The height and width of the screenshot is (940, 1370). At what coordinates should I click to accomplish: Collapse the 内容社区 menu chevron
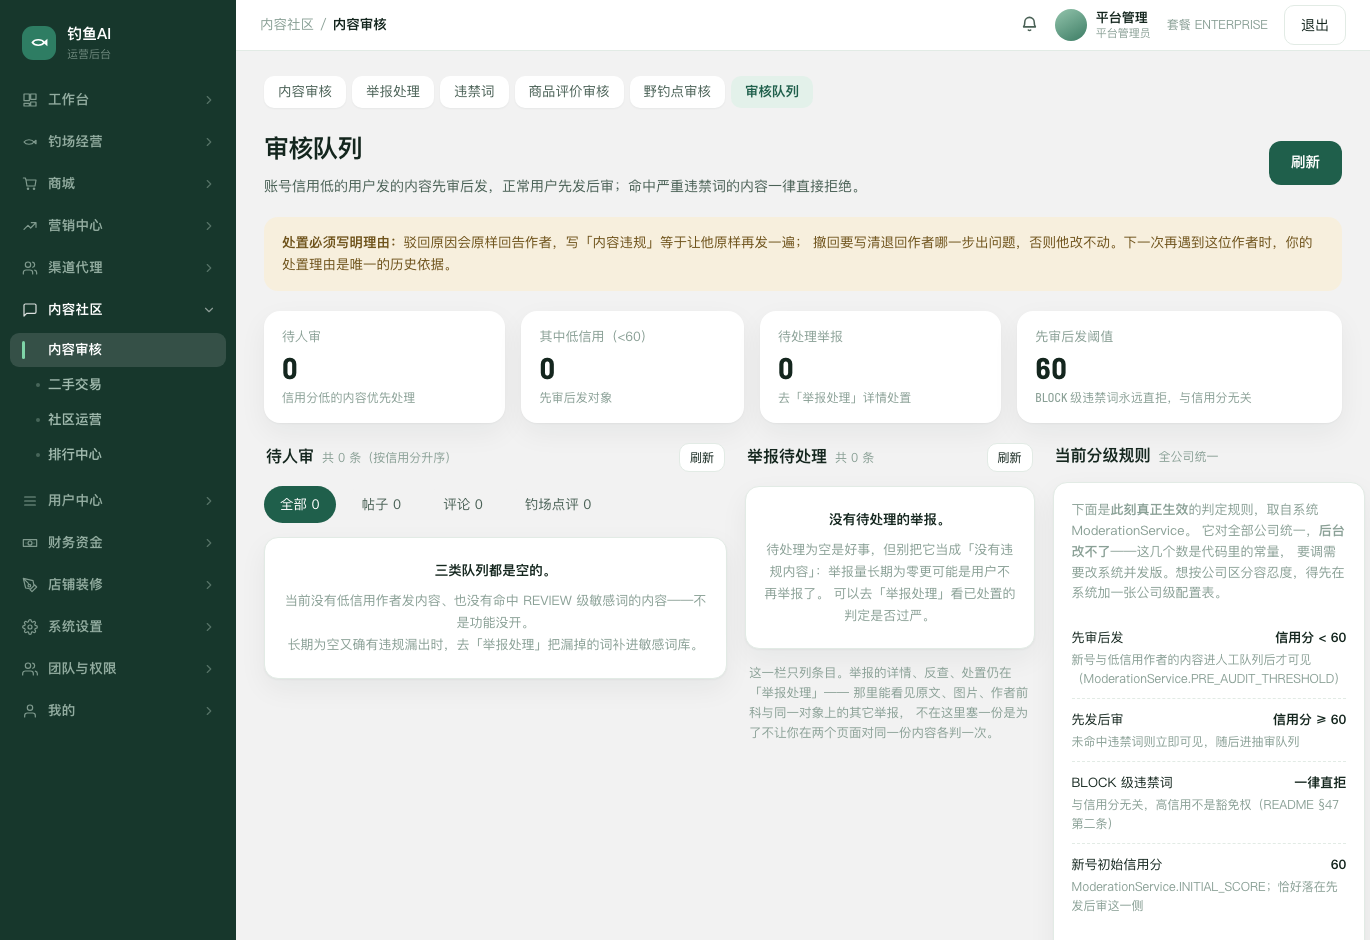(x=209, y=310)
